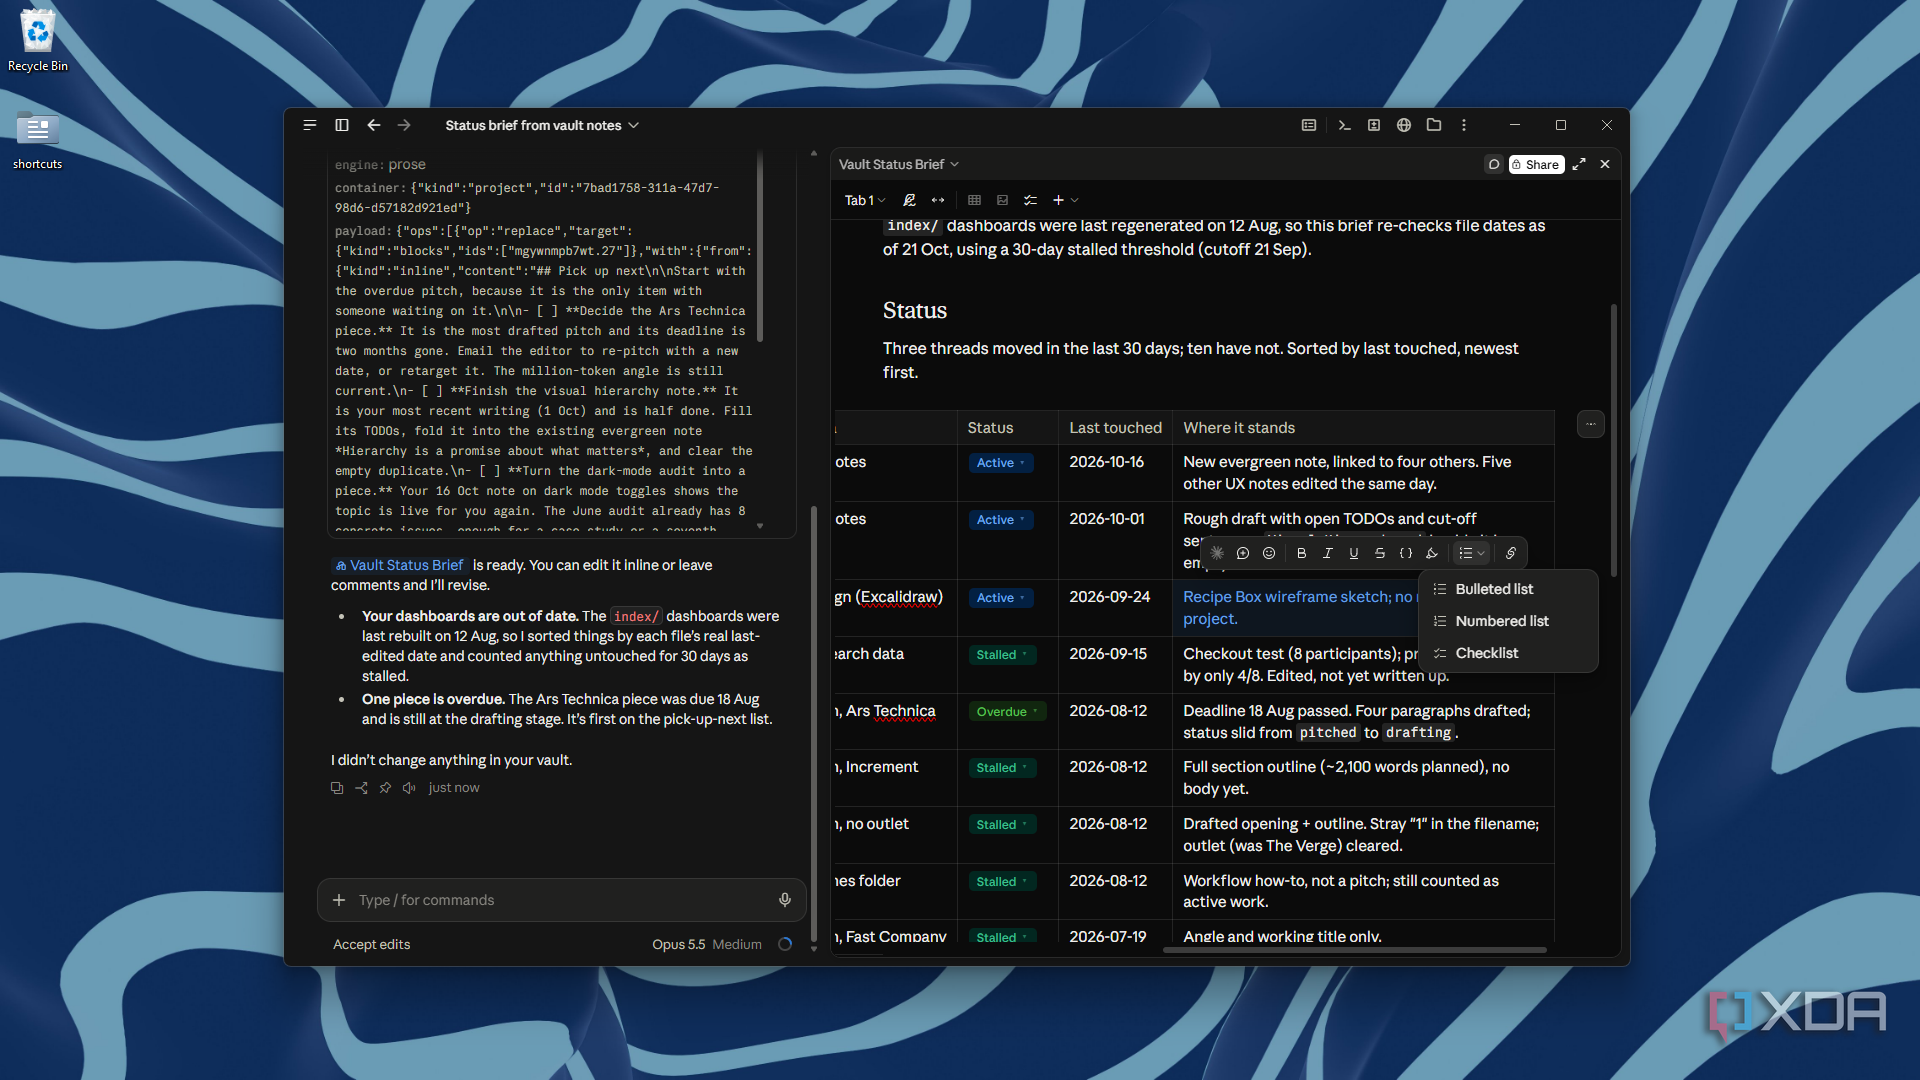Pin the assistant reply
Image resolution: width=1920 pixels, height=1080 pixels.
pyautogui.click(x=385, y=788)
